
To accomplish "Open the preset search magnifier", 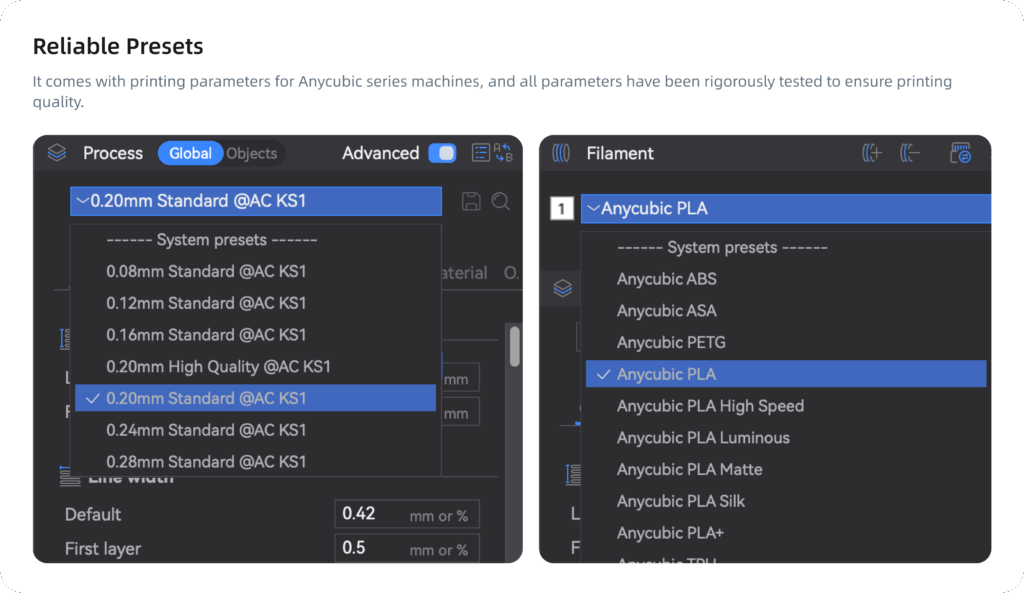I will click(500, 201).
